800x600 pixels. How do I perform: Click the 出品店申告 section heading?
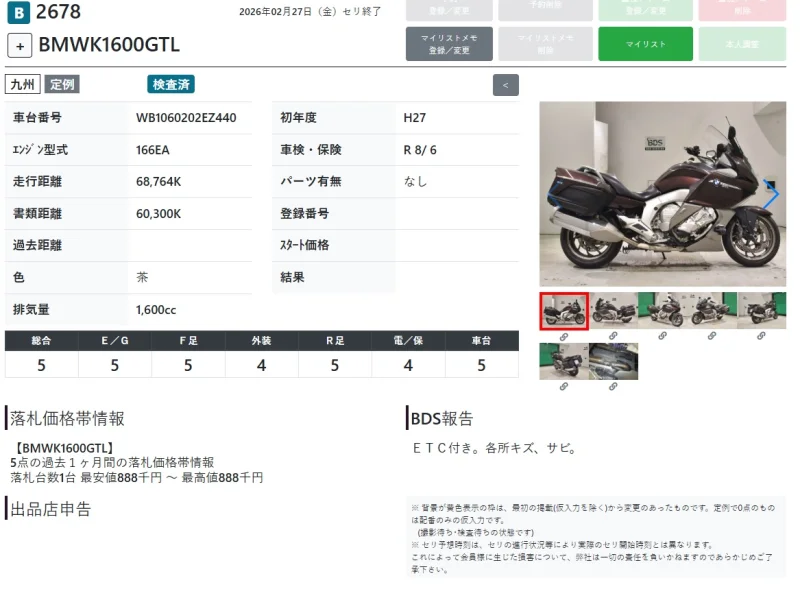point(51,509)
